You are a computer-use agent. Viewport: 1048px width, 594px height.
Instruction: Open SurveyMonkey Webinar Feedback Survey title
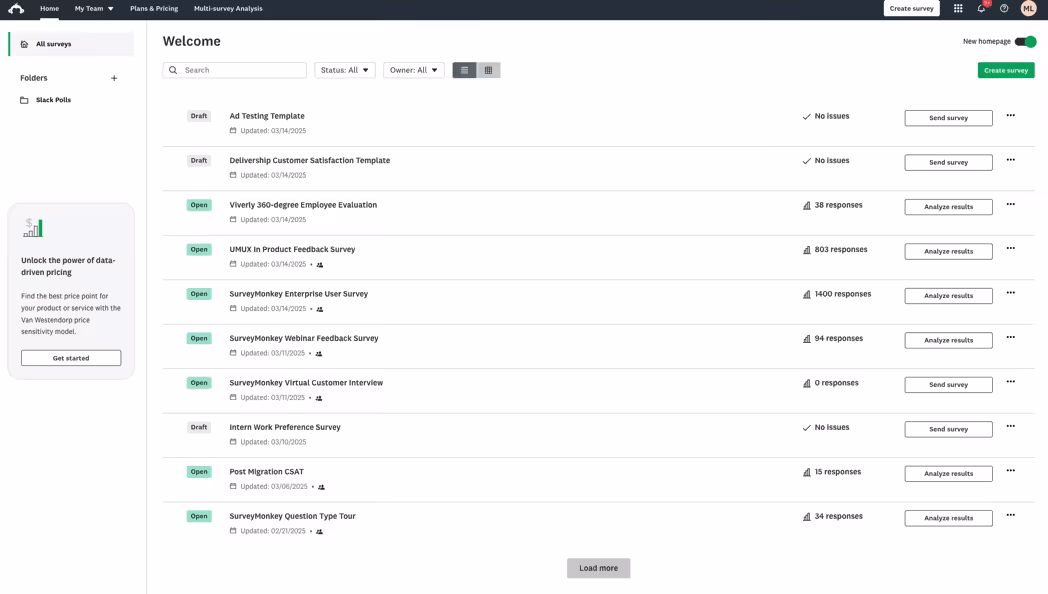(303, 338)
